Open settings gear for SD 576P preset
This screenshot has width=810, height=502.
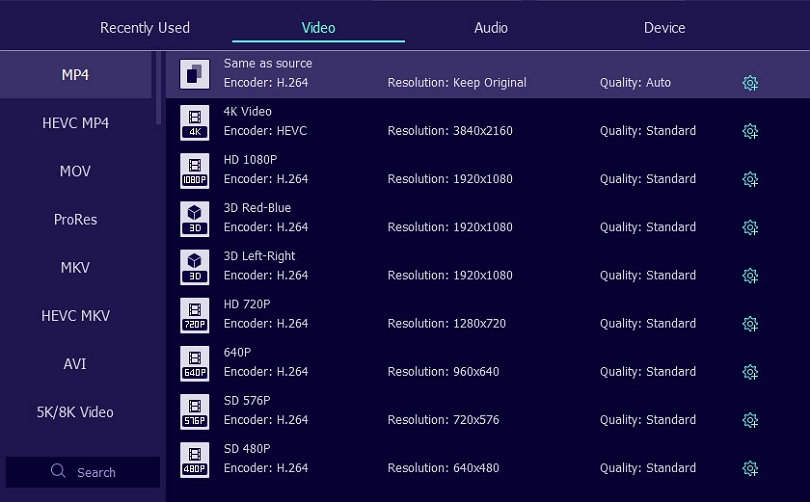[x=750, y=420]
